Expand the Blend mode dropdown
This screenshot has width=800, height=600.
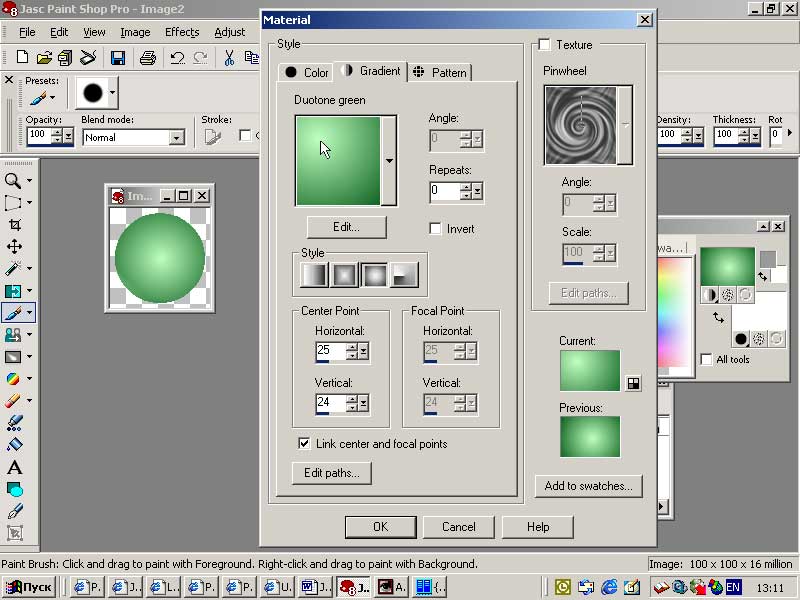coord(176,137)
